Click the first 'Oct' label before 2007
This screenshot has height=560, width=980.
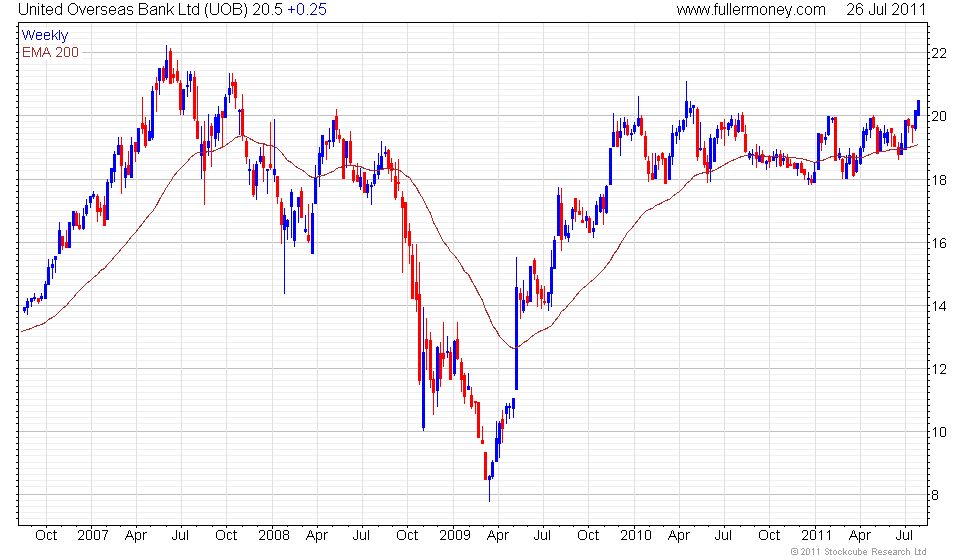tap(46, 536)
